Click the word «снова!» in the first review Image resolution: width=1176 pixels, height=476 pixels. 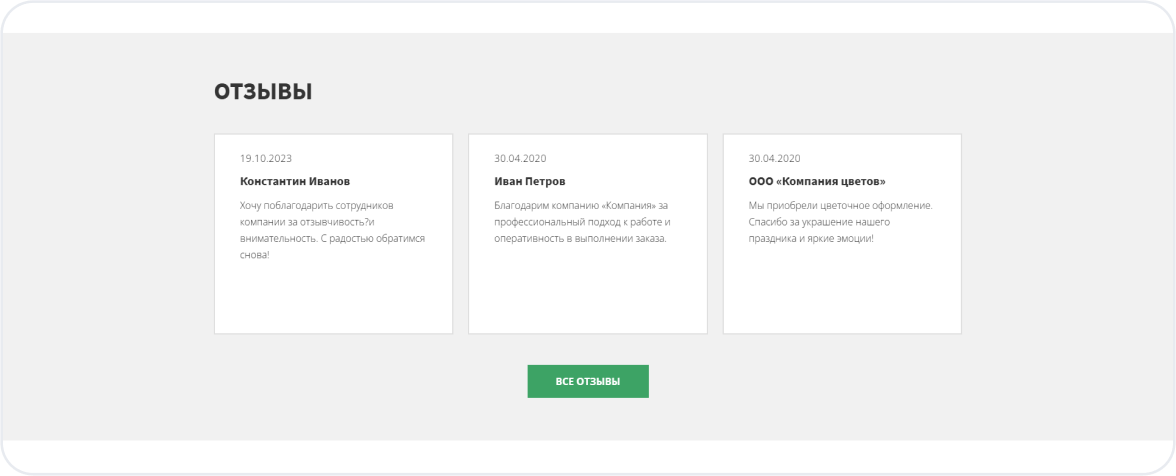[255, 256]
